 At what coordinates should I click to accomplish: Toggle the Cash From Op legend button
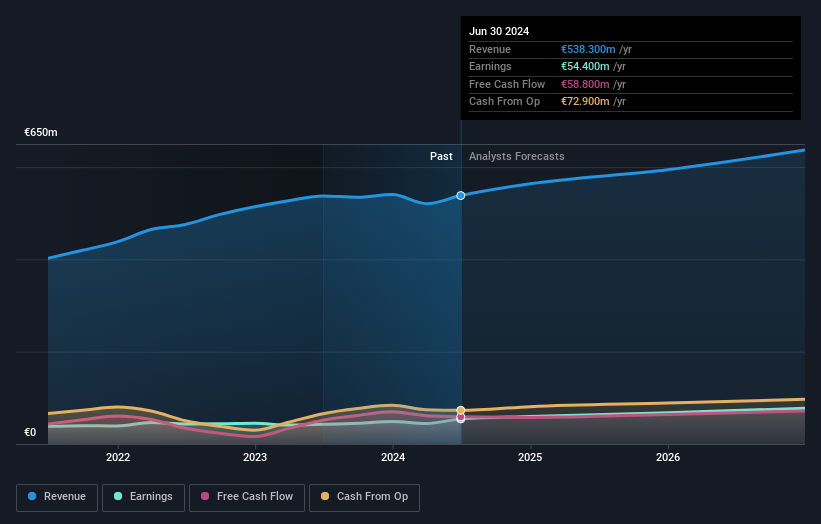pos(364,497)
